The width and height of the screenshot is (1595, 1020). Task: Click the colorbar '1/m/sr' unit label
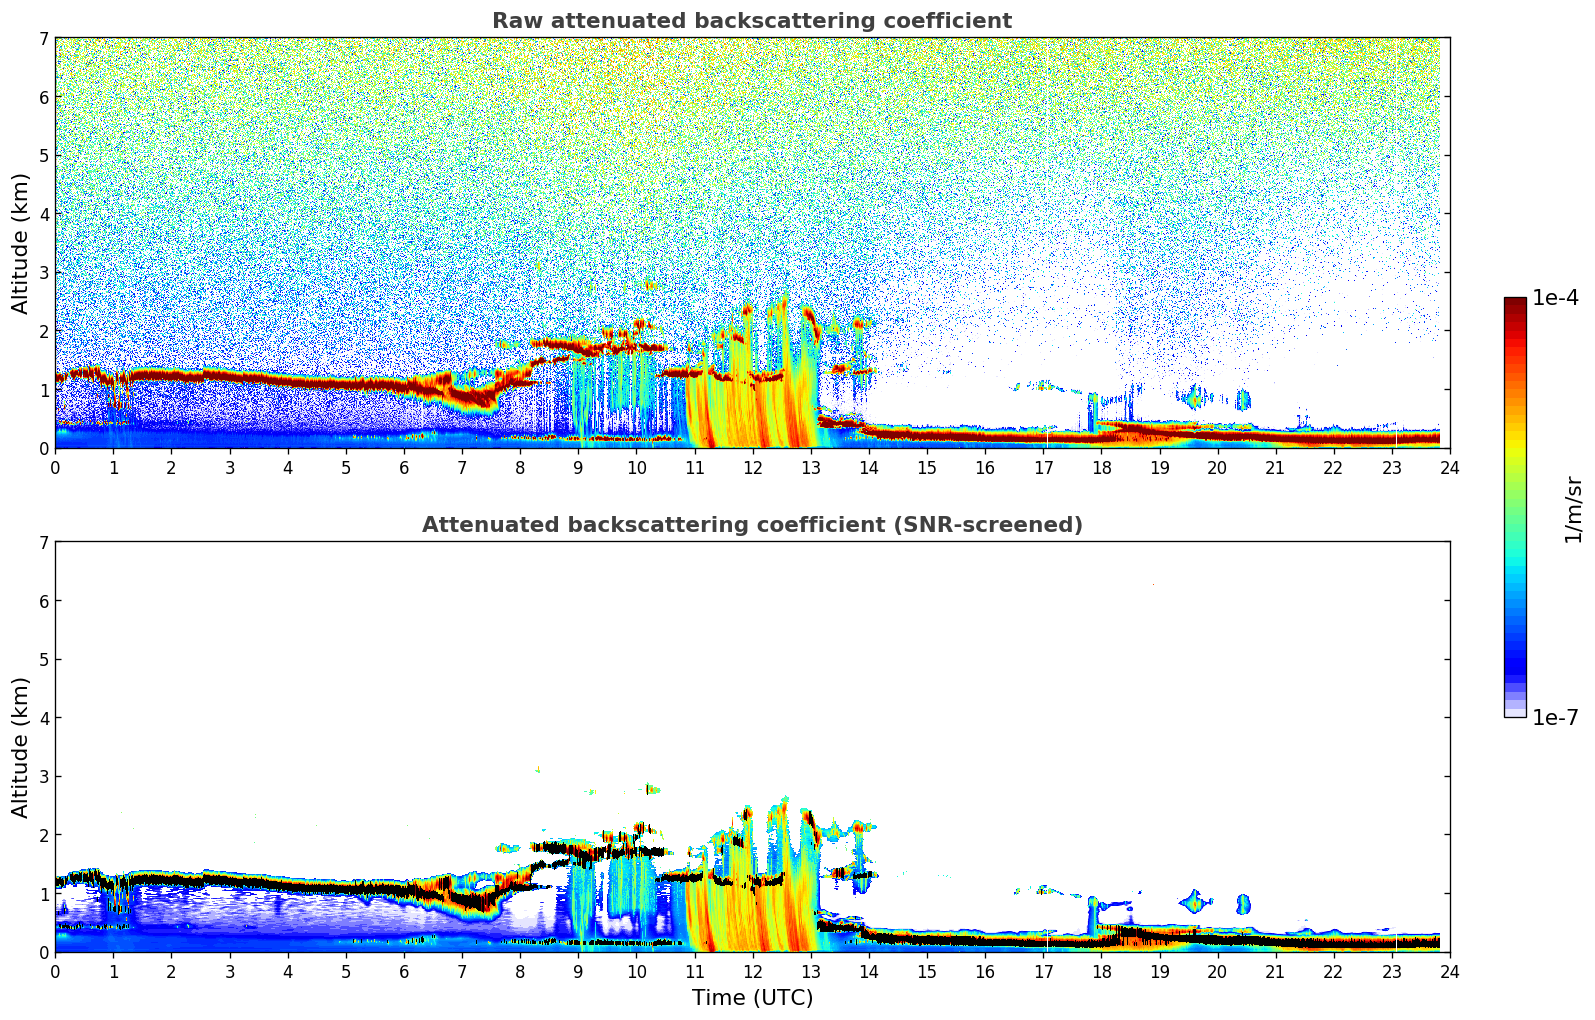tap(1573, 509)
